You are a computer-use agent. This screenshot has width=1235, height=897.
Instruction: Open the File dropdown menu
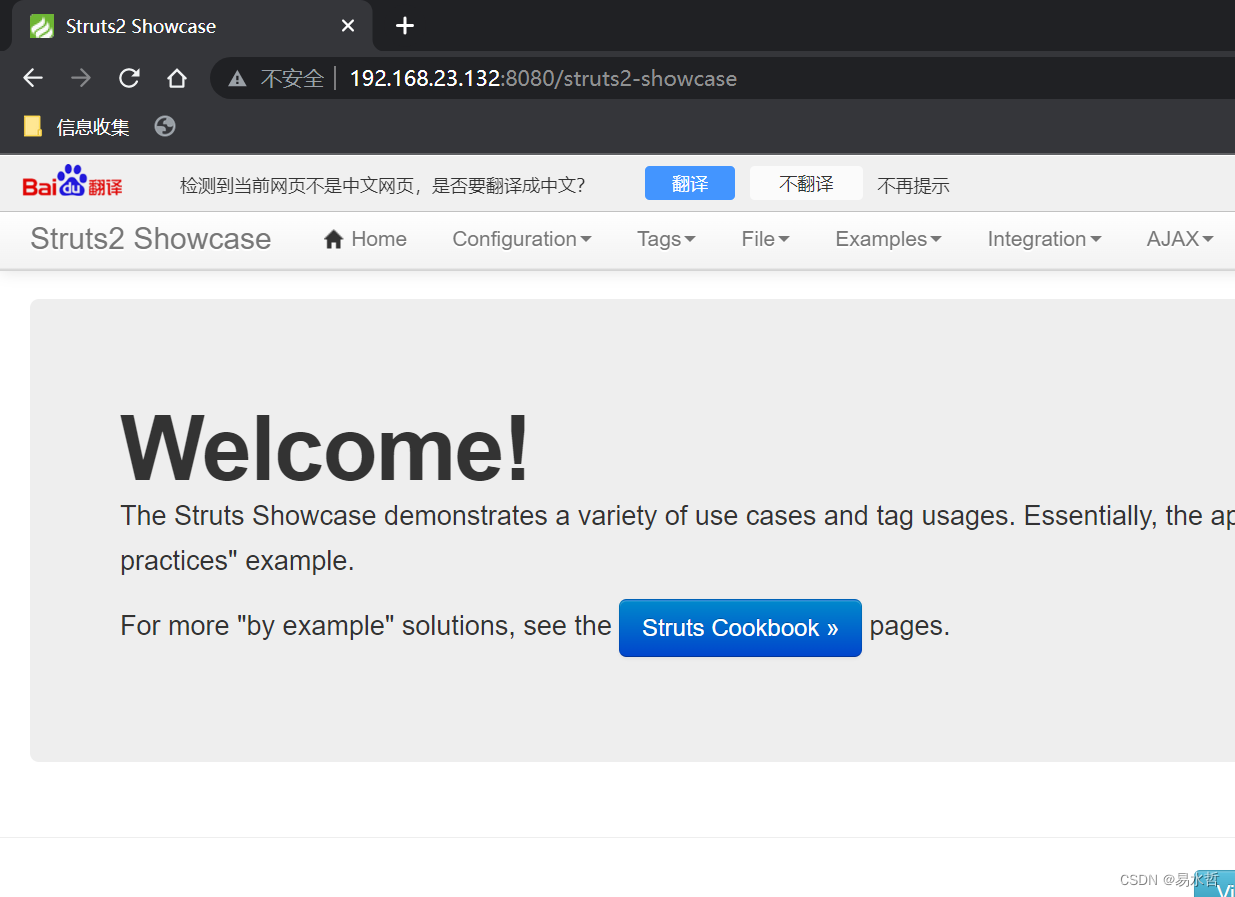pos(765,239)
